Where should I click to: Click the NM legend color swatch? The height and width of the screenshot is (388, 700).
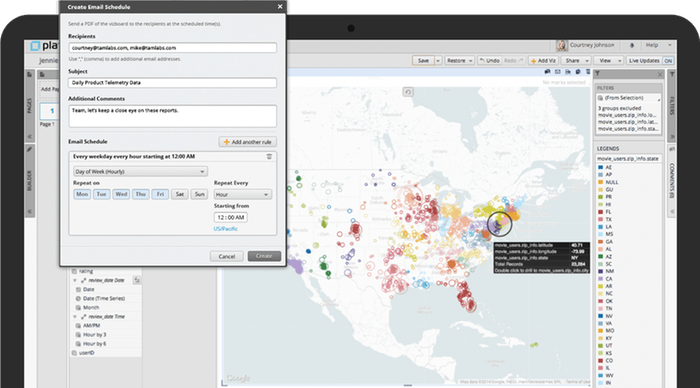(600, 271)
